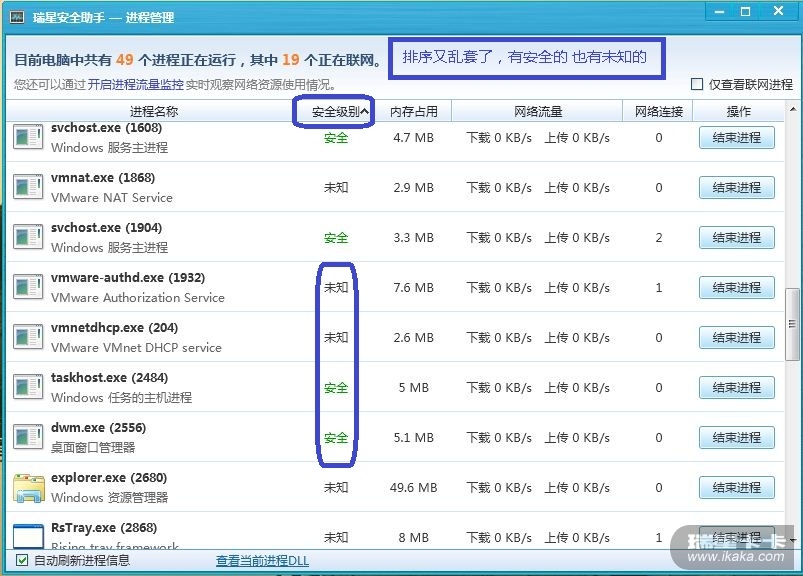Click the svchost.exe (1904) process icon
803x576 pixels.
click(28, 237)
